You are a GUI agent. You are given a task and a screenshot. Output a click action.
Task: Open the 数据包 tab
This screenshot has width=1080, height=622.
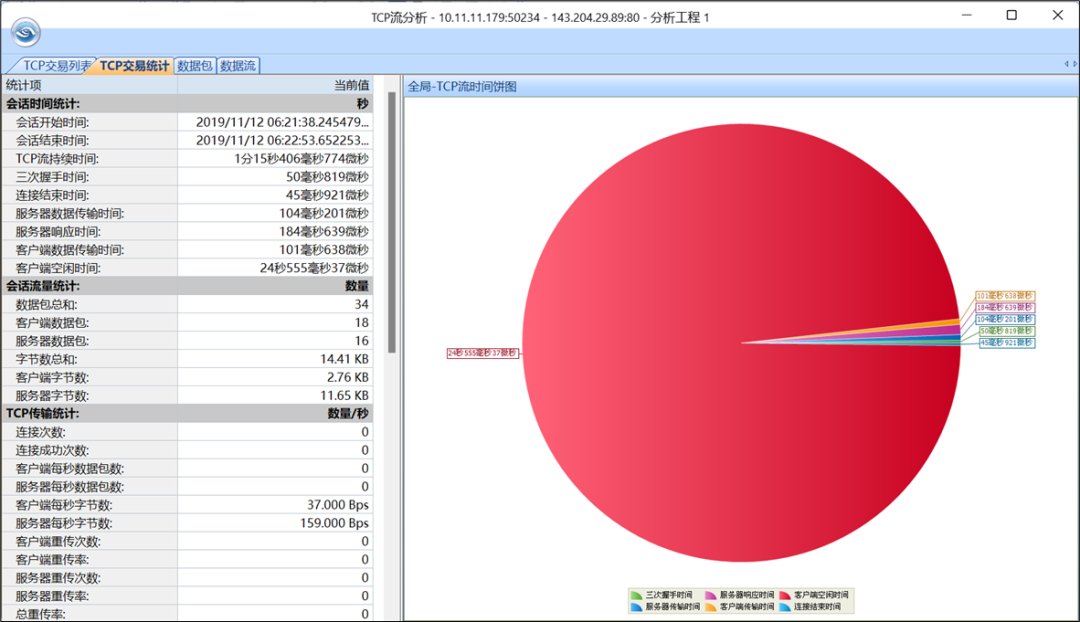click(194, 66)
